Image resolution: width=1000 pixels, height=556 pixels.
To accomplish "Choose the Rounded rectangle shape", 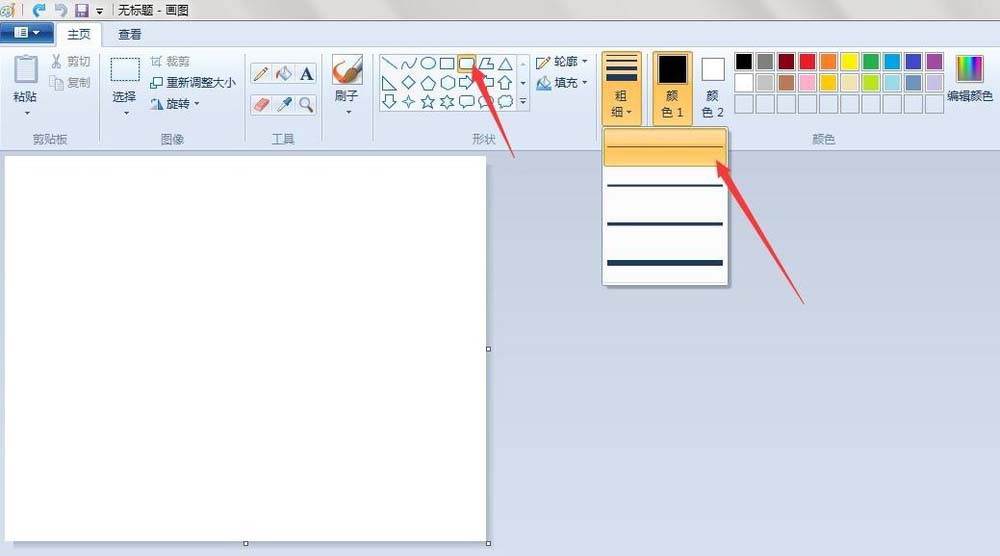I will pyautogui.click(x=467, y=63).
